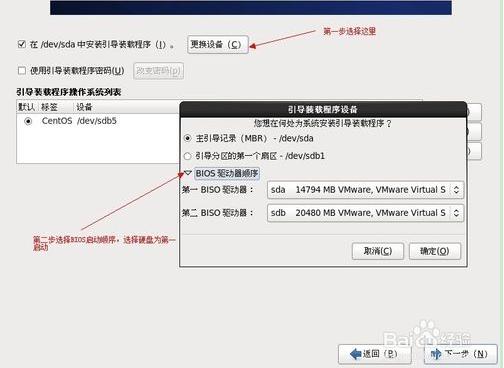Confirm with the 确定(O) button
Viewport: 504px width, 368px height.
[435, 251]
